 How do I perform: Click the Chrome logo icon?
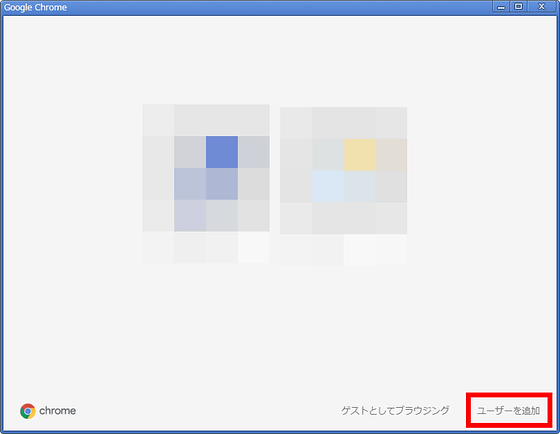[x=28, y=411]
